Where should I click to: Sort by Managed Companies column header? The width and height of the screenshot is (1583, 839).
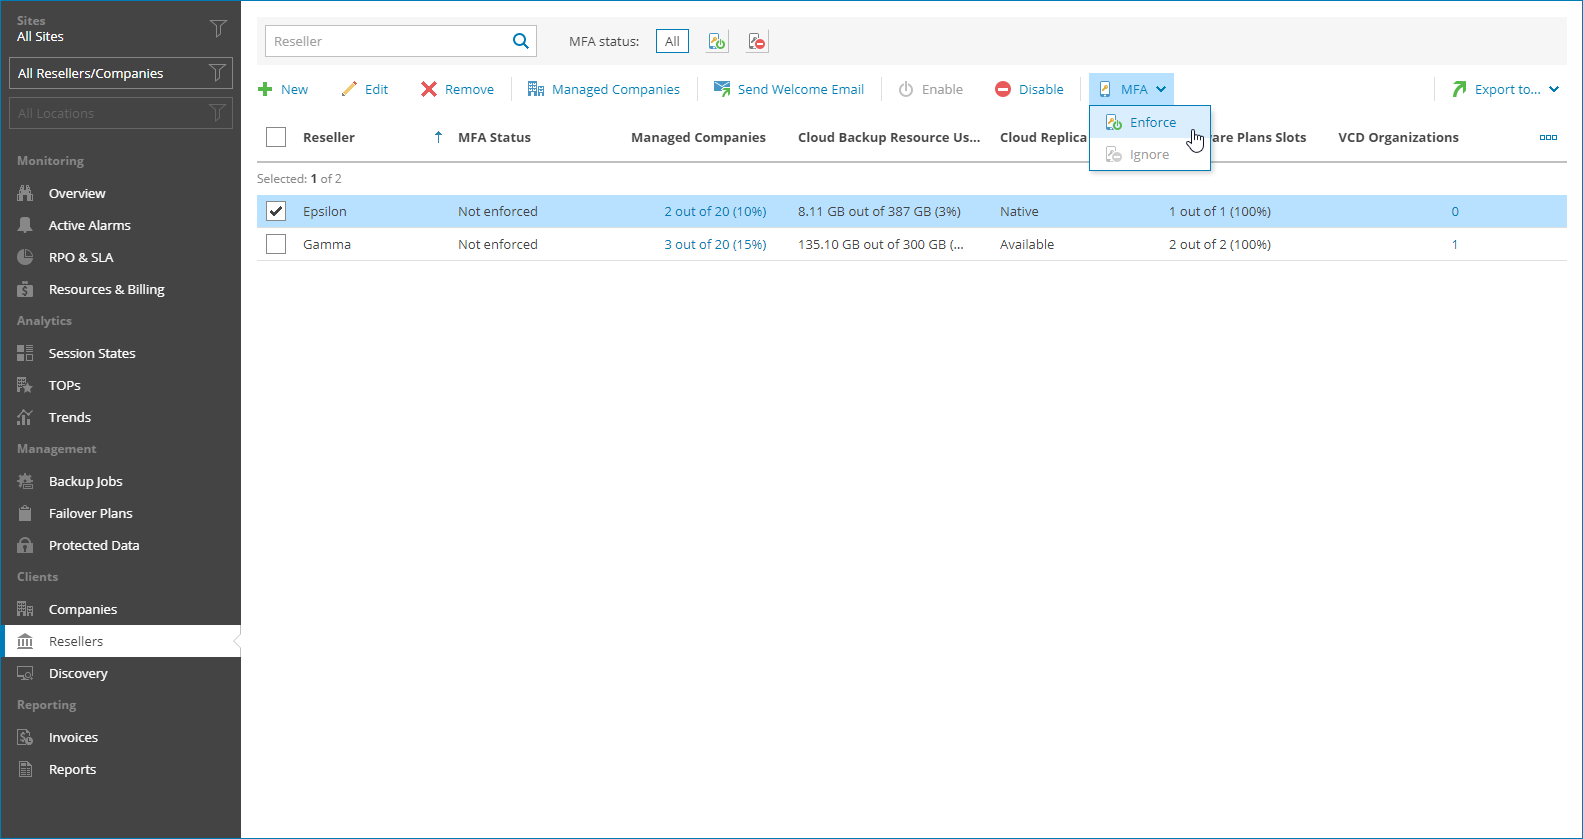[x=698, y=137]
